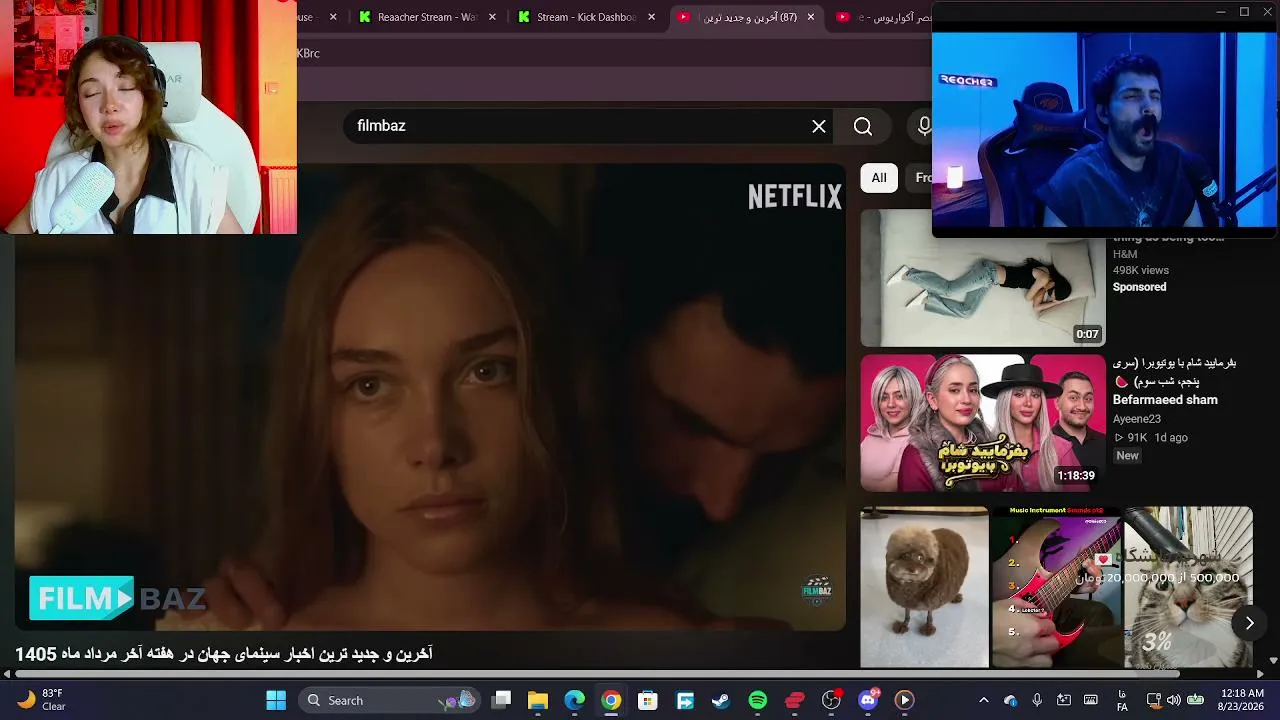Close the active YouTube tab marked (87)
The width and height of the screenshot is (1280, 720).
(x=811, y=17)
